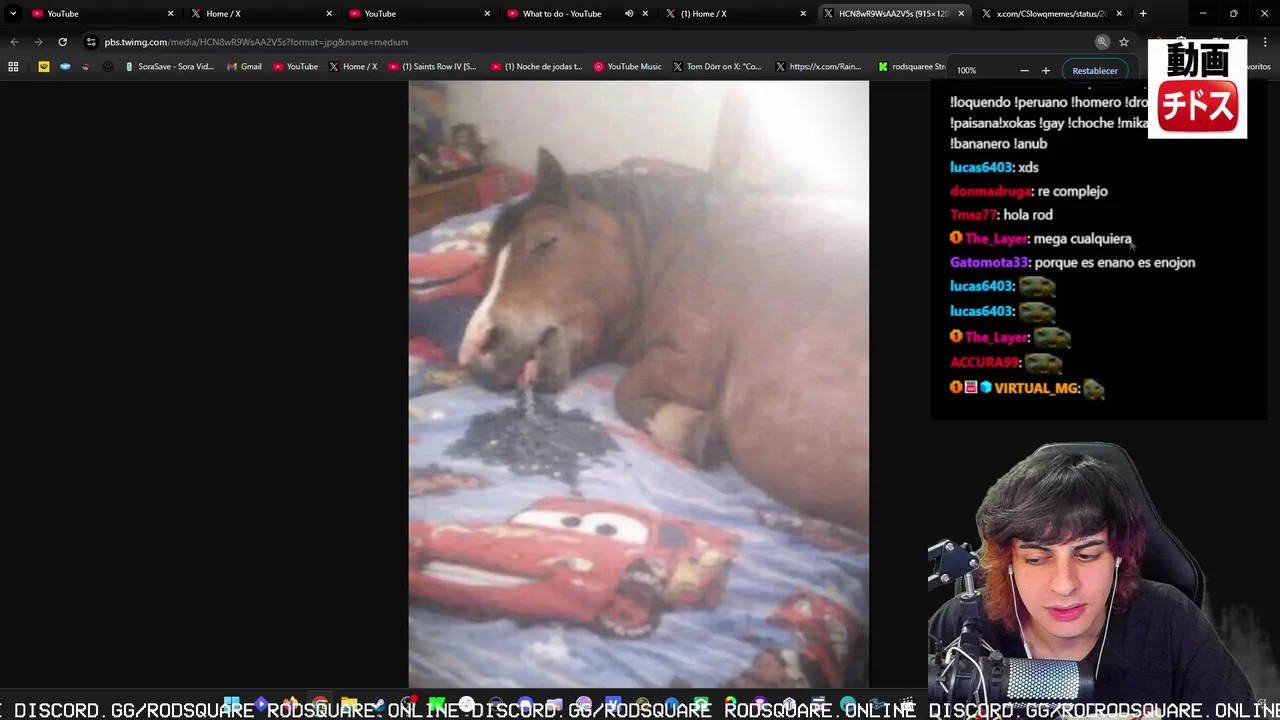Click username ACCURA99 in chat

pyautogui.click(x=985, y=362)
